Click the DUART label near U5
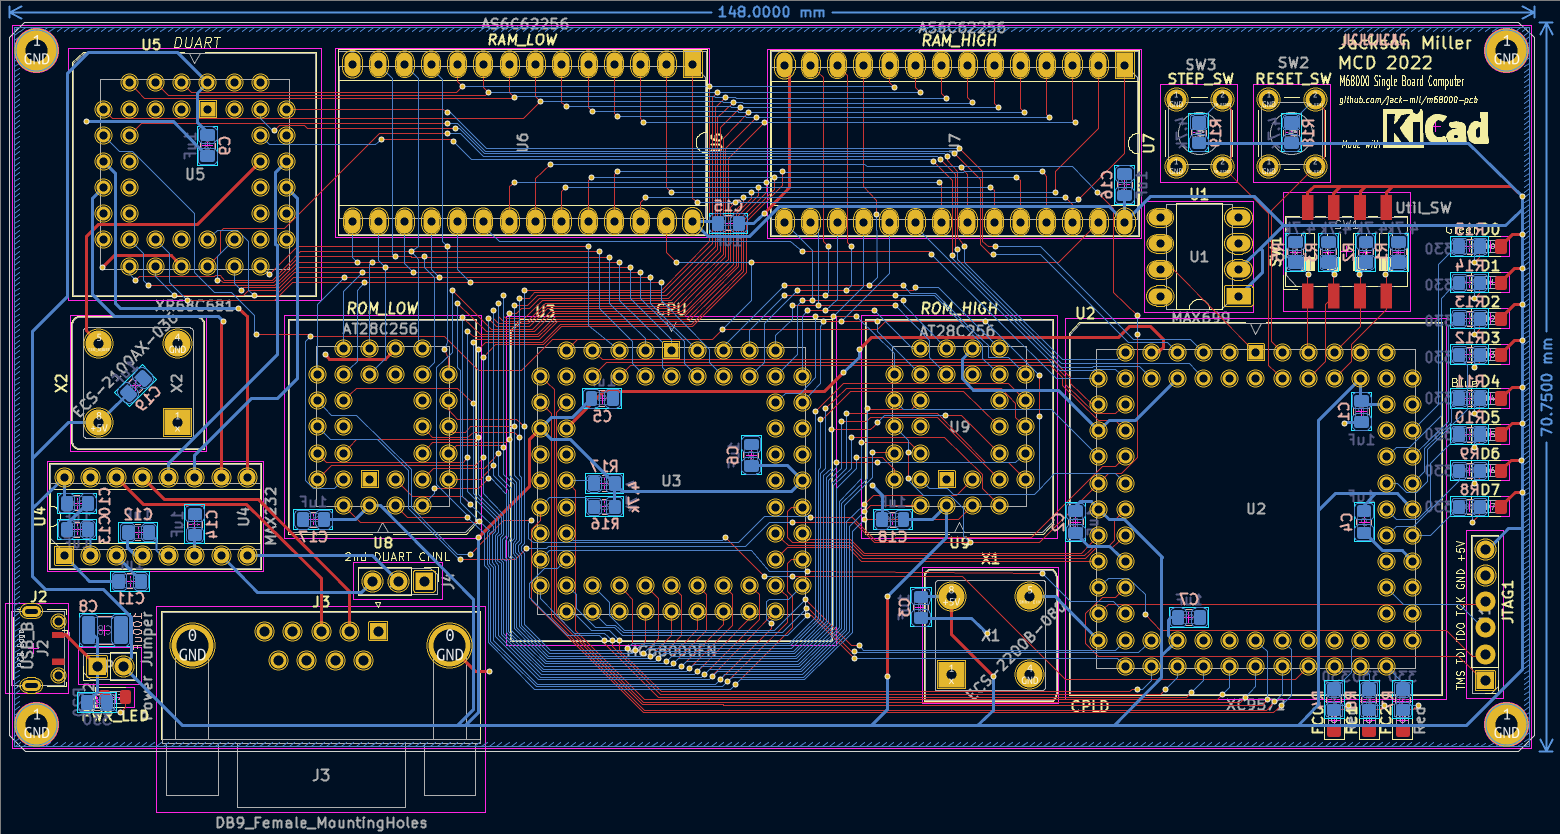 [197, 43]
